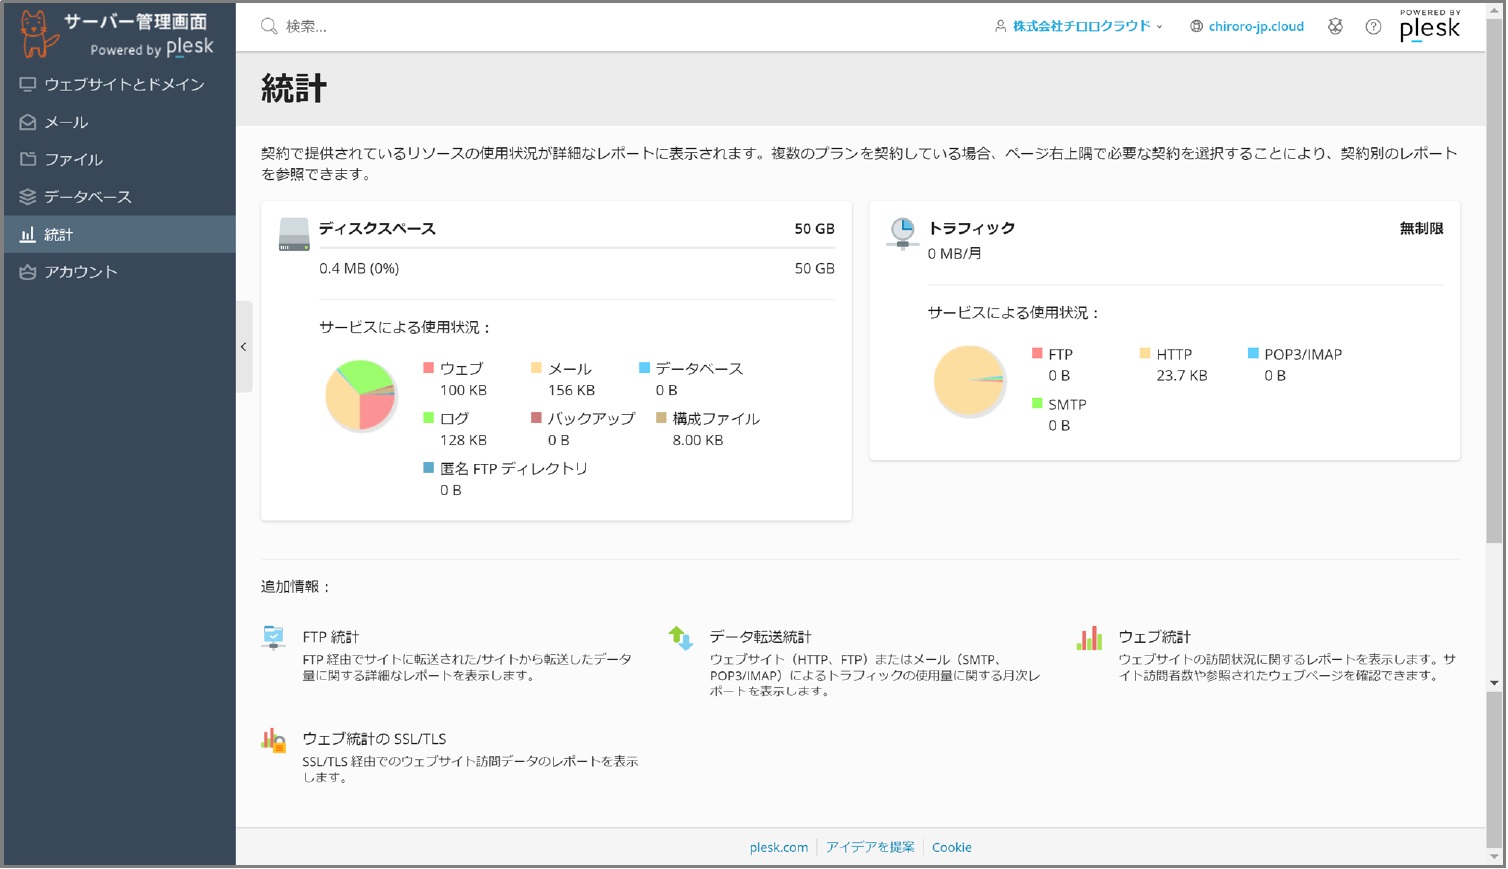Click the bar chart icon next to 統計

click(28, 234)
